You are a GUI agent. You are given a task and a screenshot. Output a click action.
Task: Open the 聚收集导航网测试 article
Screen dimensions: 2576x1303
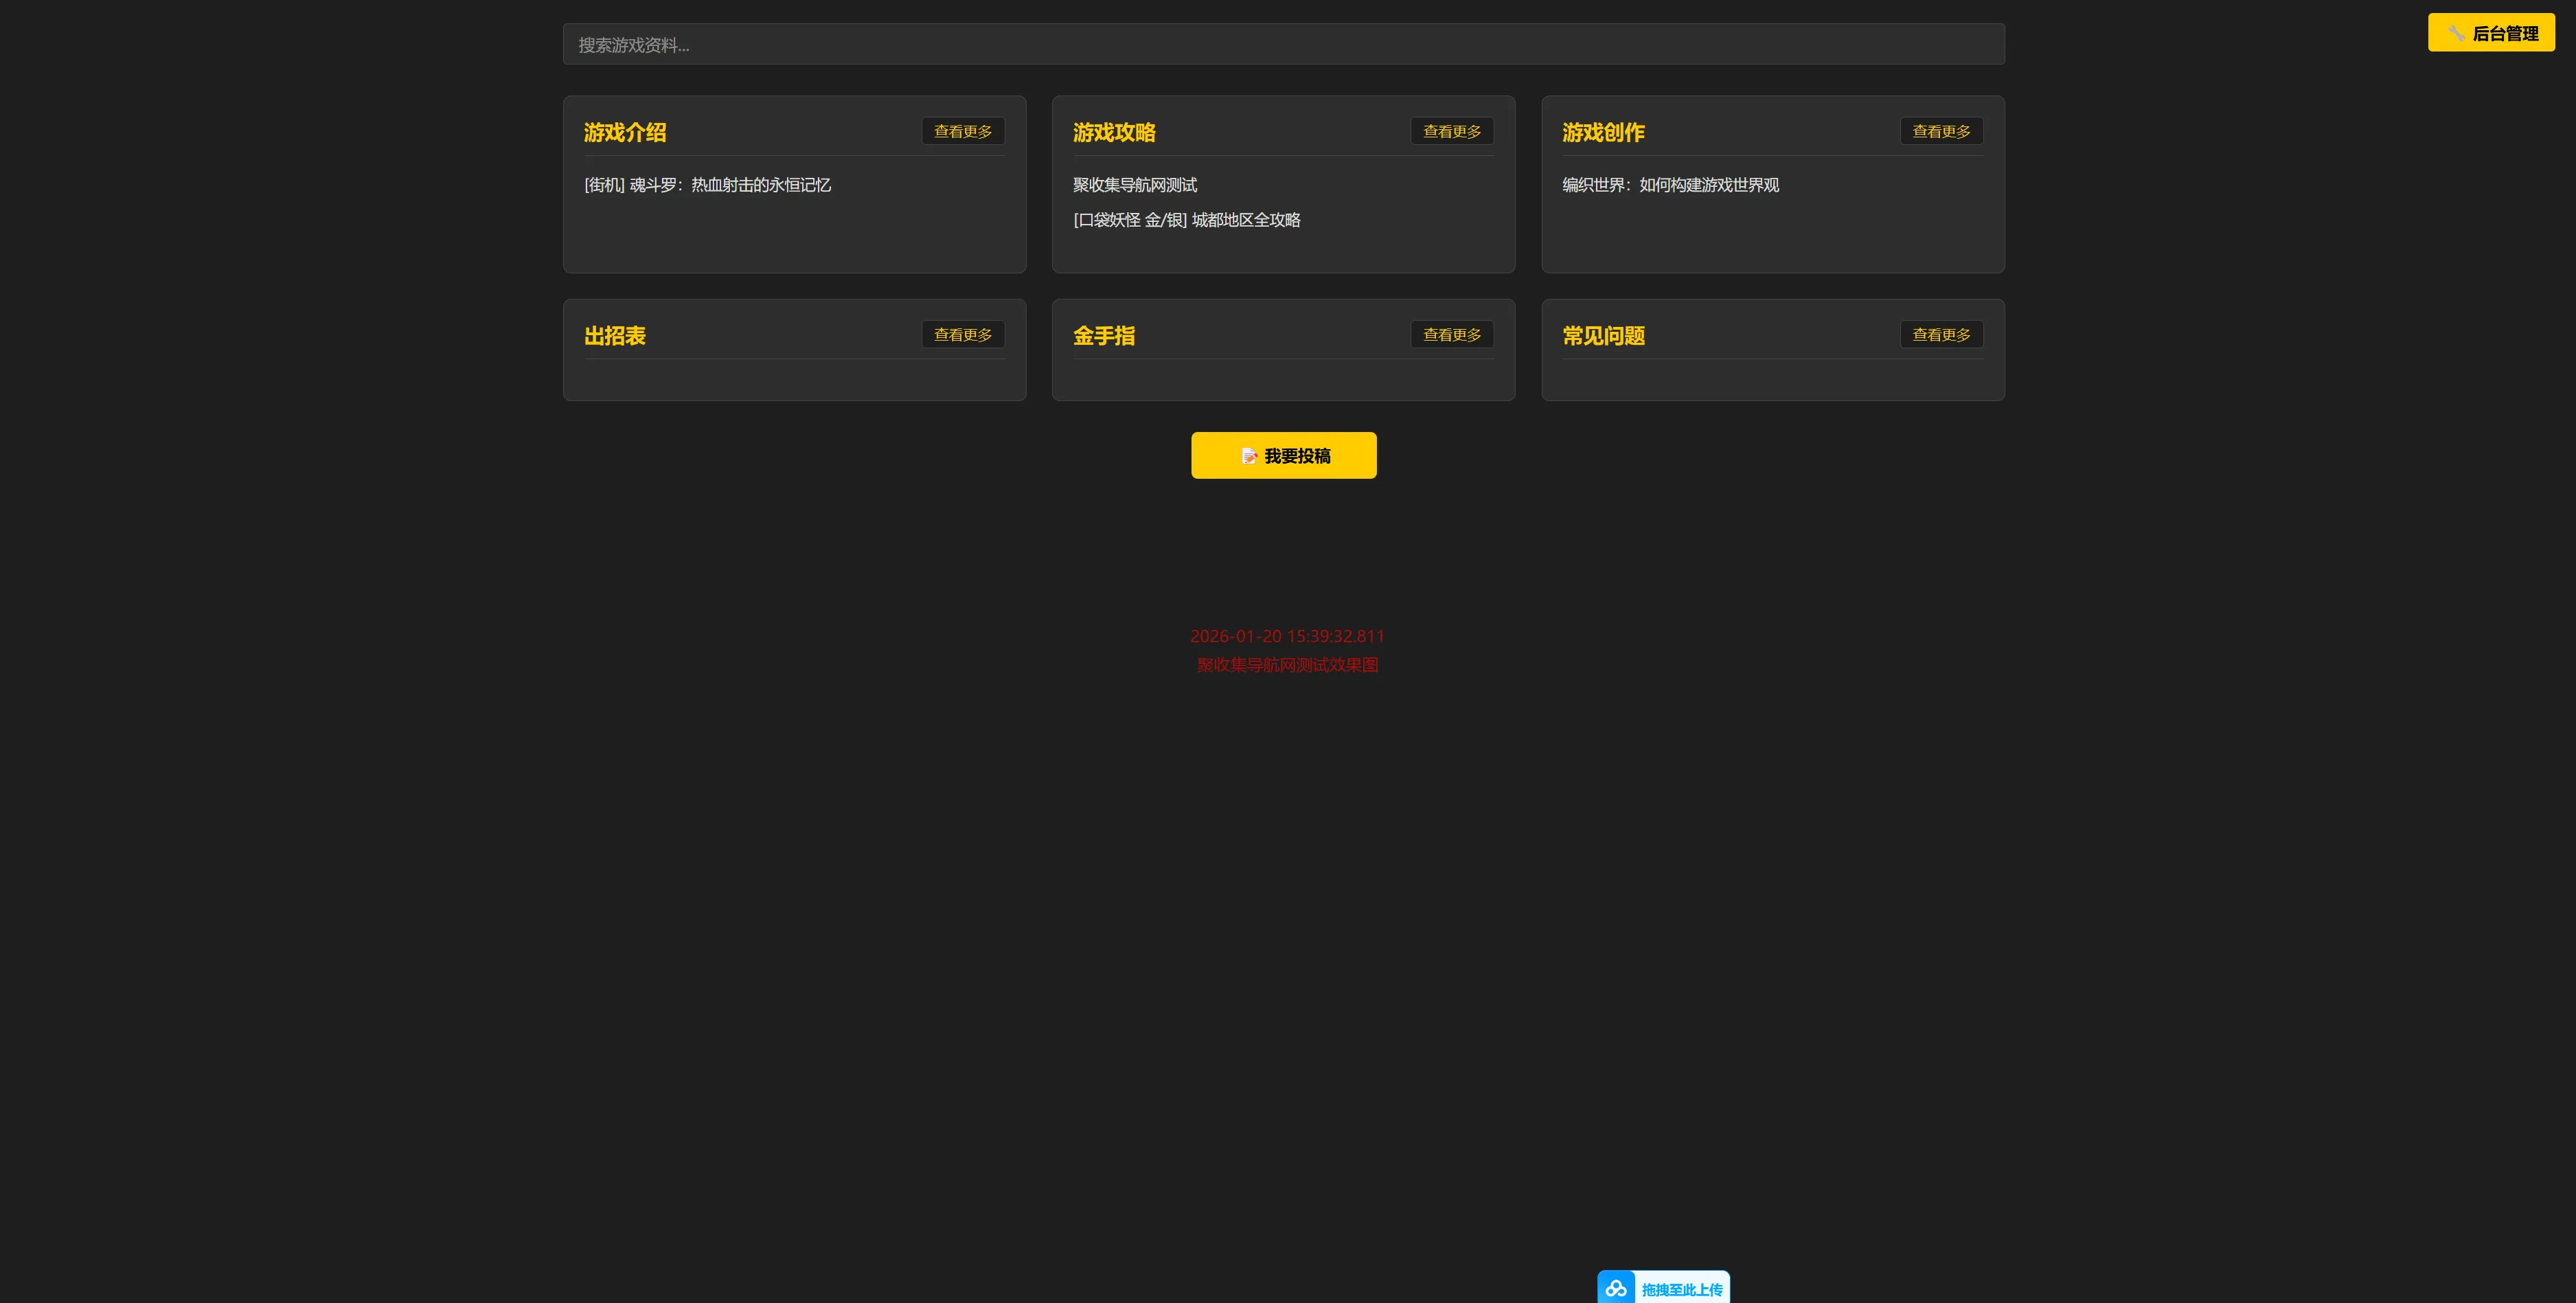(1134, 185)
